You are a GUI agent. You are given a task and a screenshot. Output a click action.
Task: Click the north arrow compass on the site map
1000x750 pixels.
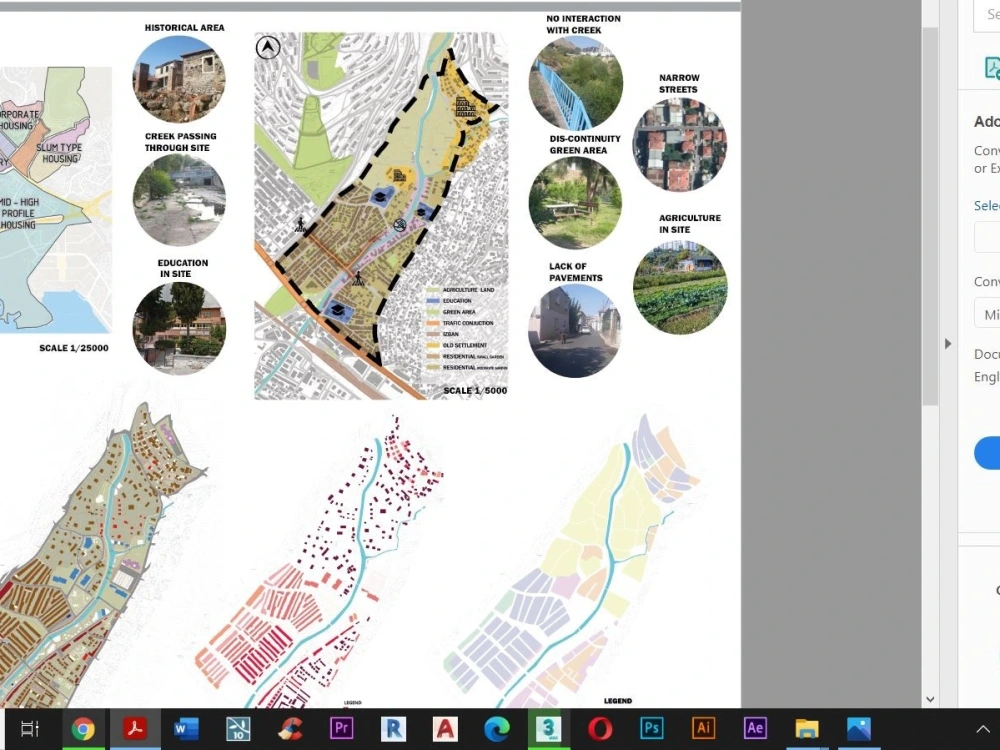tap(268, 48)
